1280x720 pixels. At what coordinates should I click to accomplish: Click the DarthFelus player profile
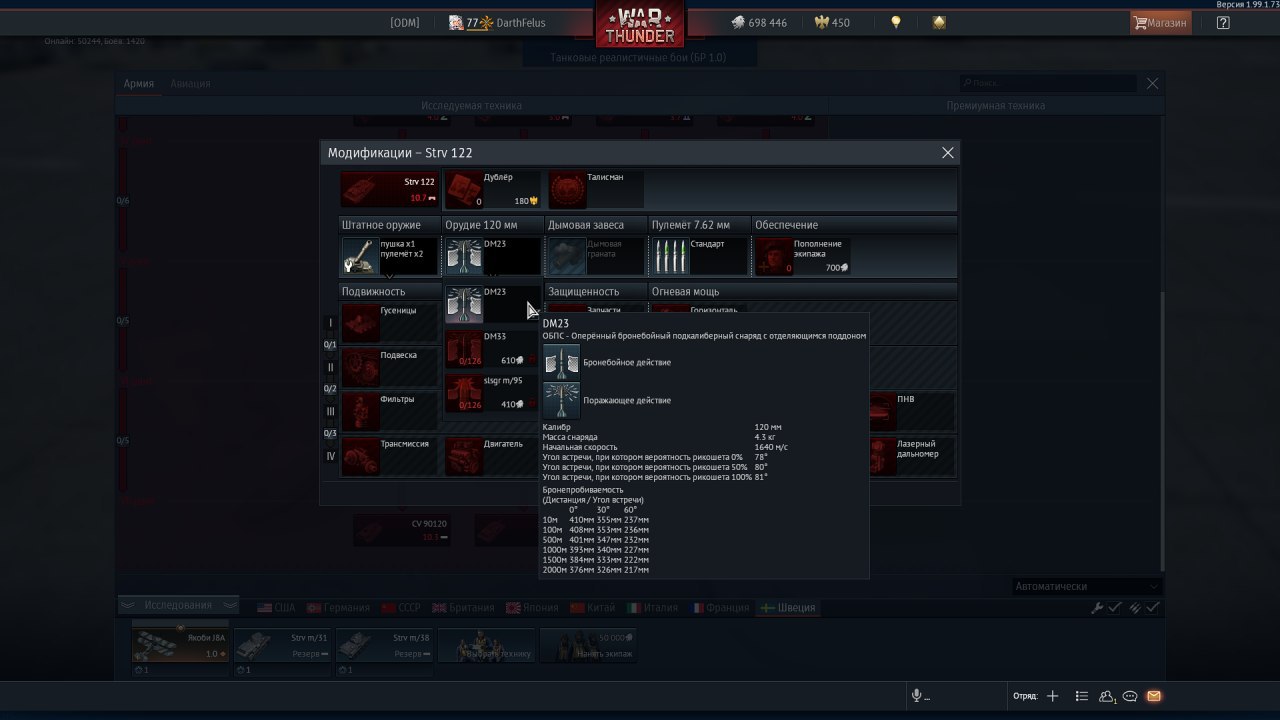(x=497, y=22)
